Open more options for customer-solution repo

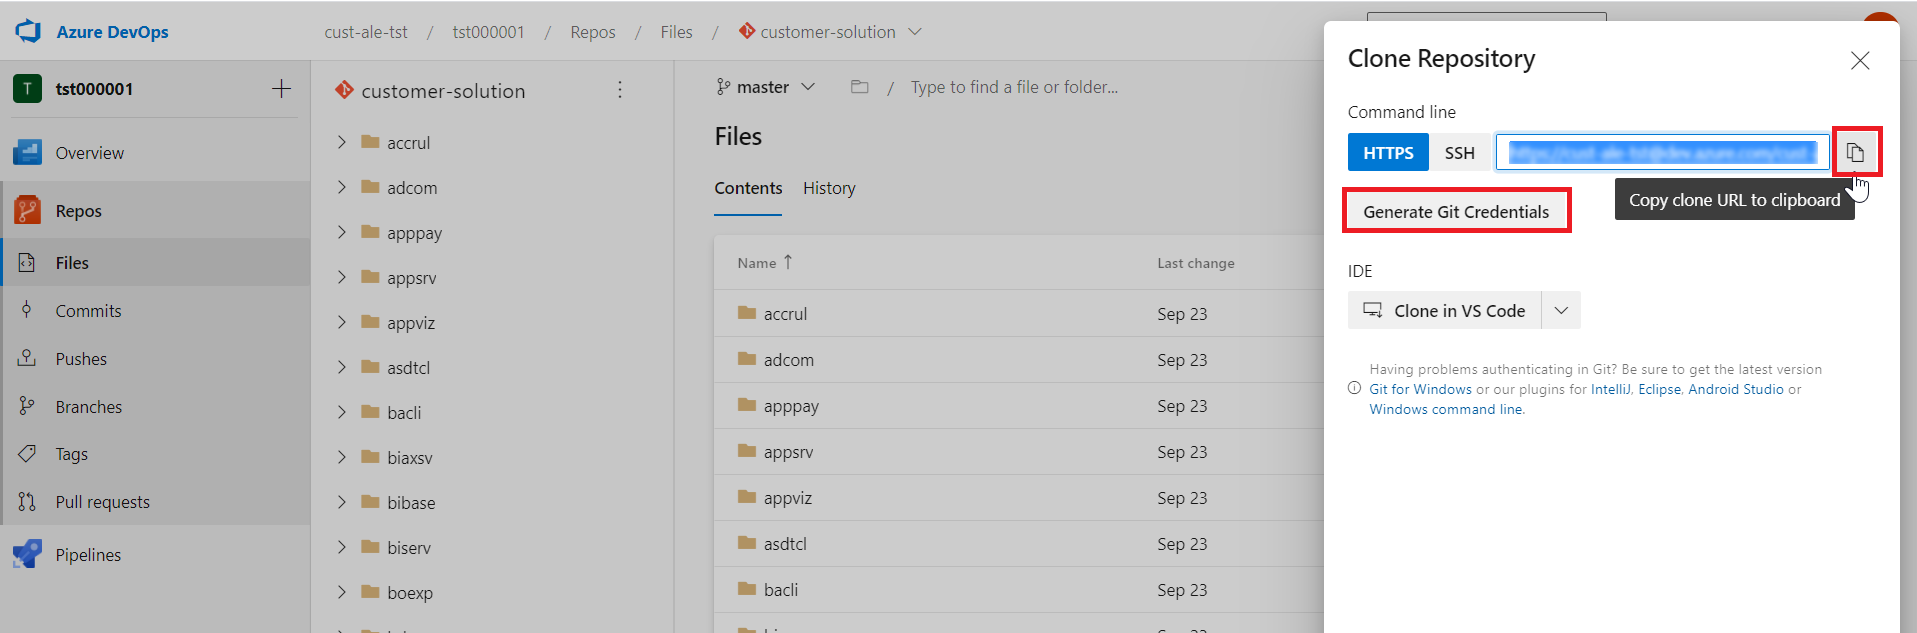(x=620, y=90)
